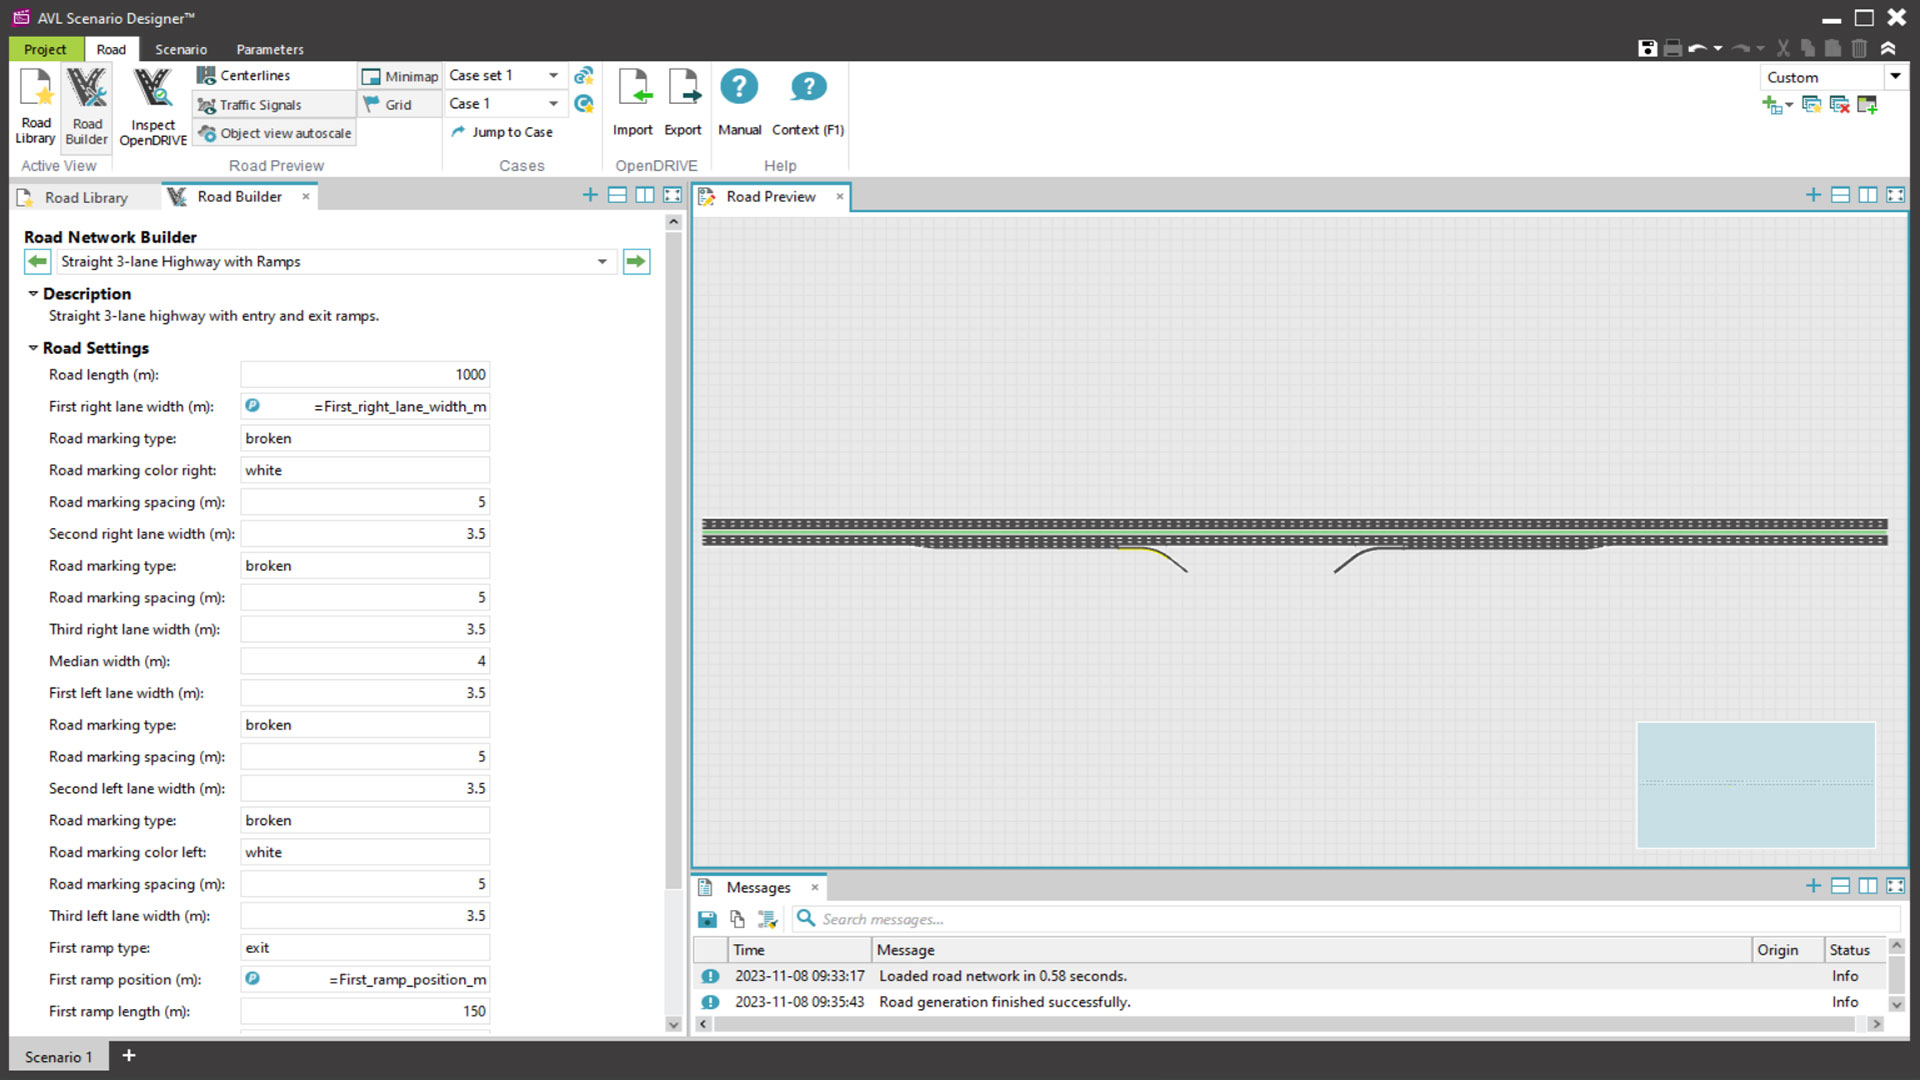The height and width of the screenshot is (1080, 1920).
Task: Click the green next-road arrow
Action: coord(636,262)
